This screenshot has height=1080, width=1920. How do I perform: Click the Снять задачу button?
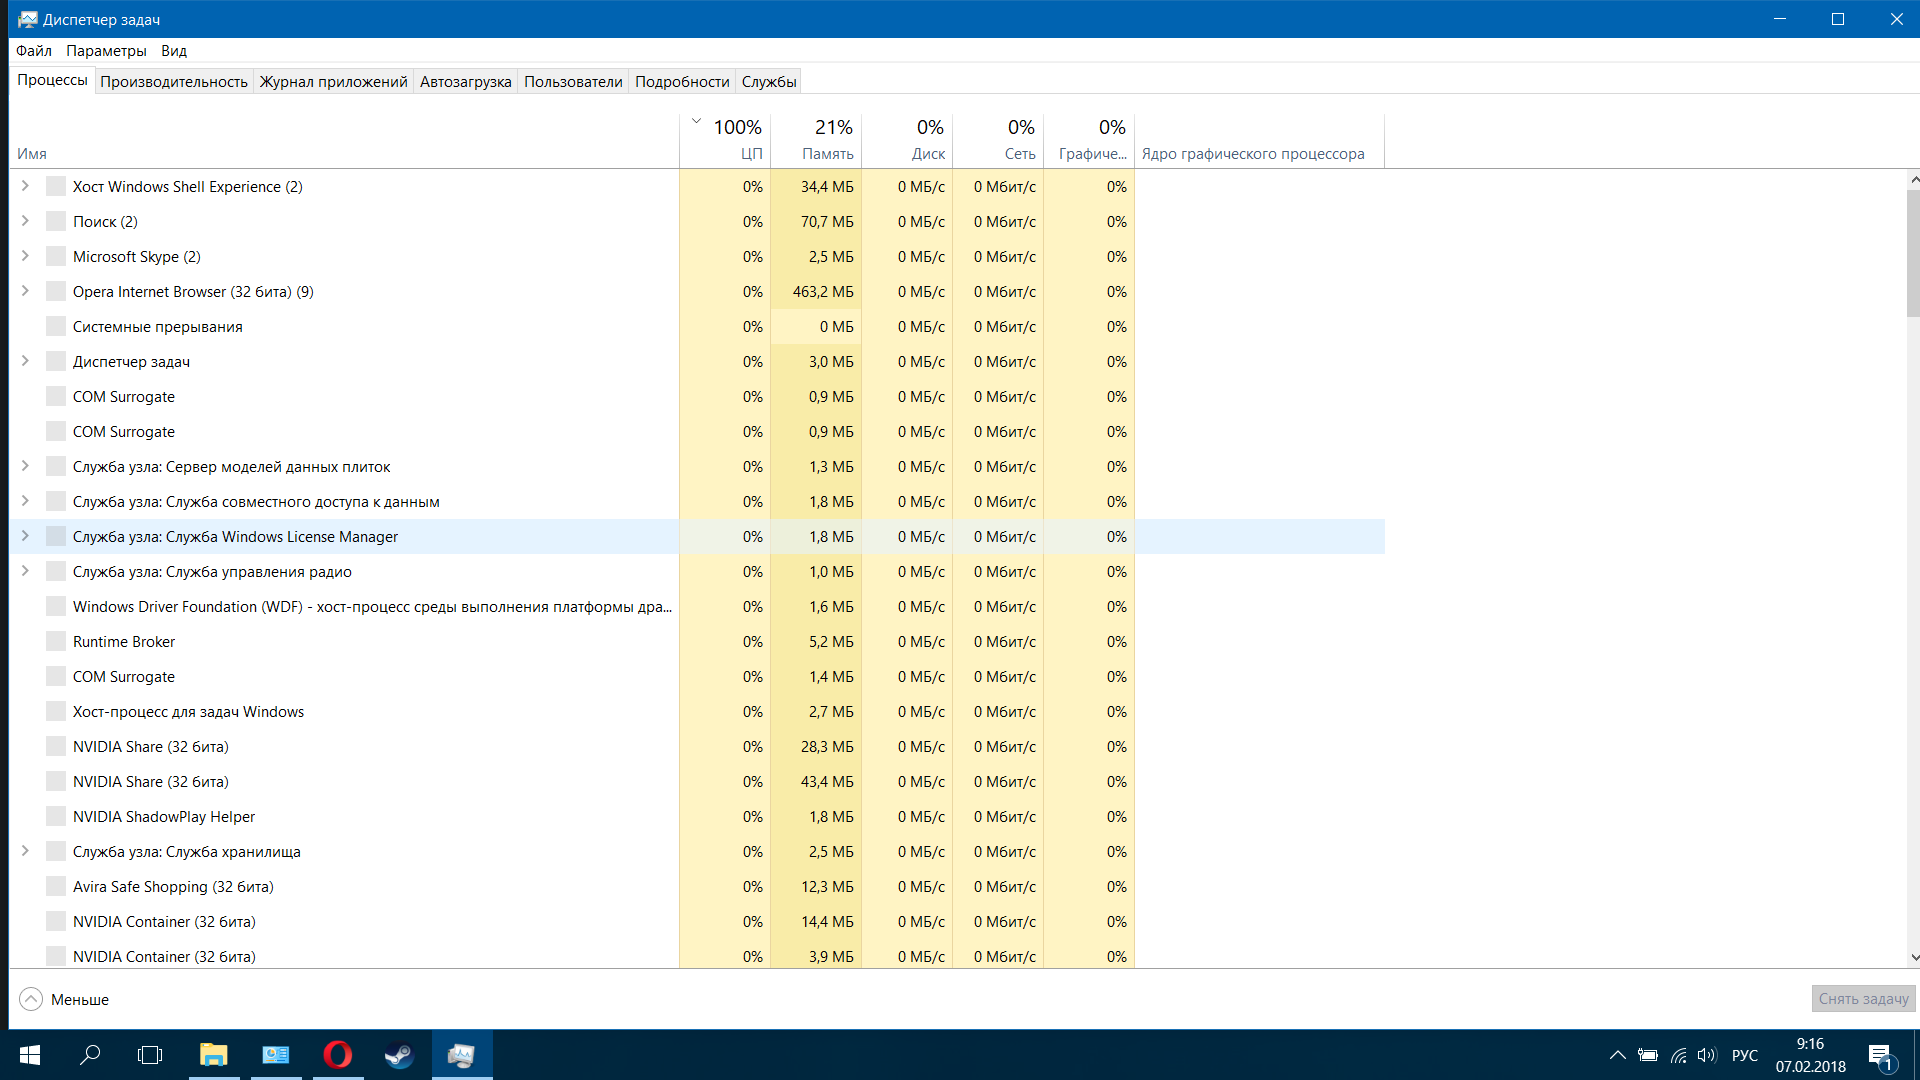[x=1863, y=999]
